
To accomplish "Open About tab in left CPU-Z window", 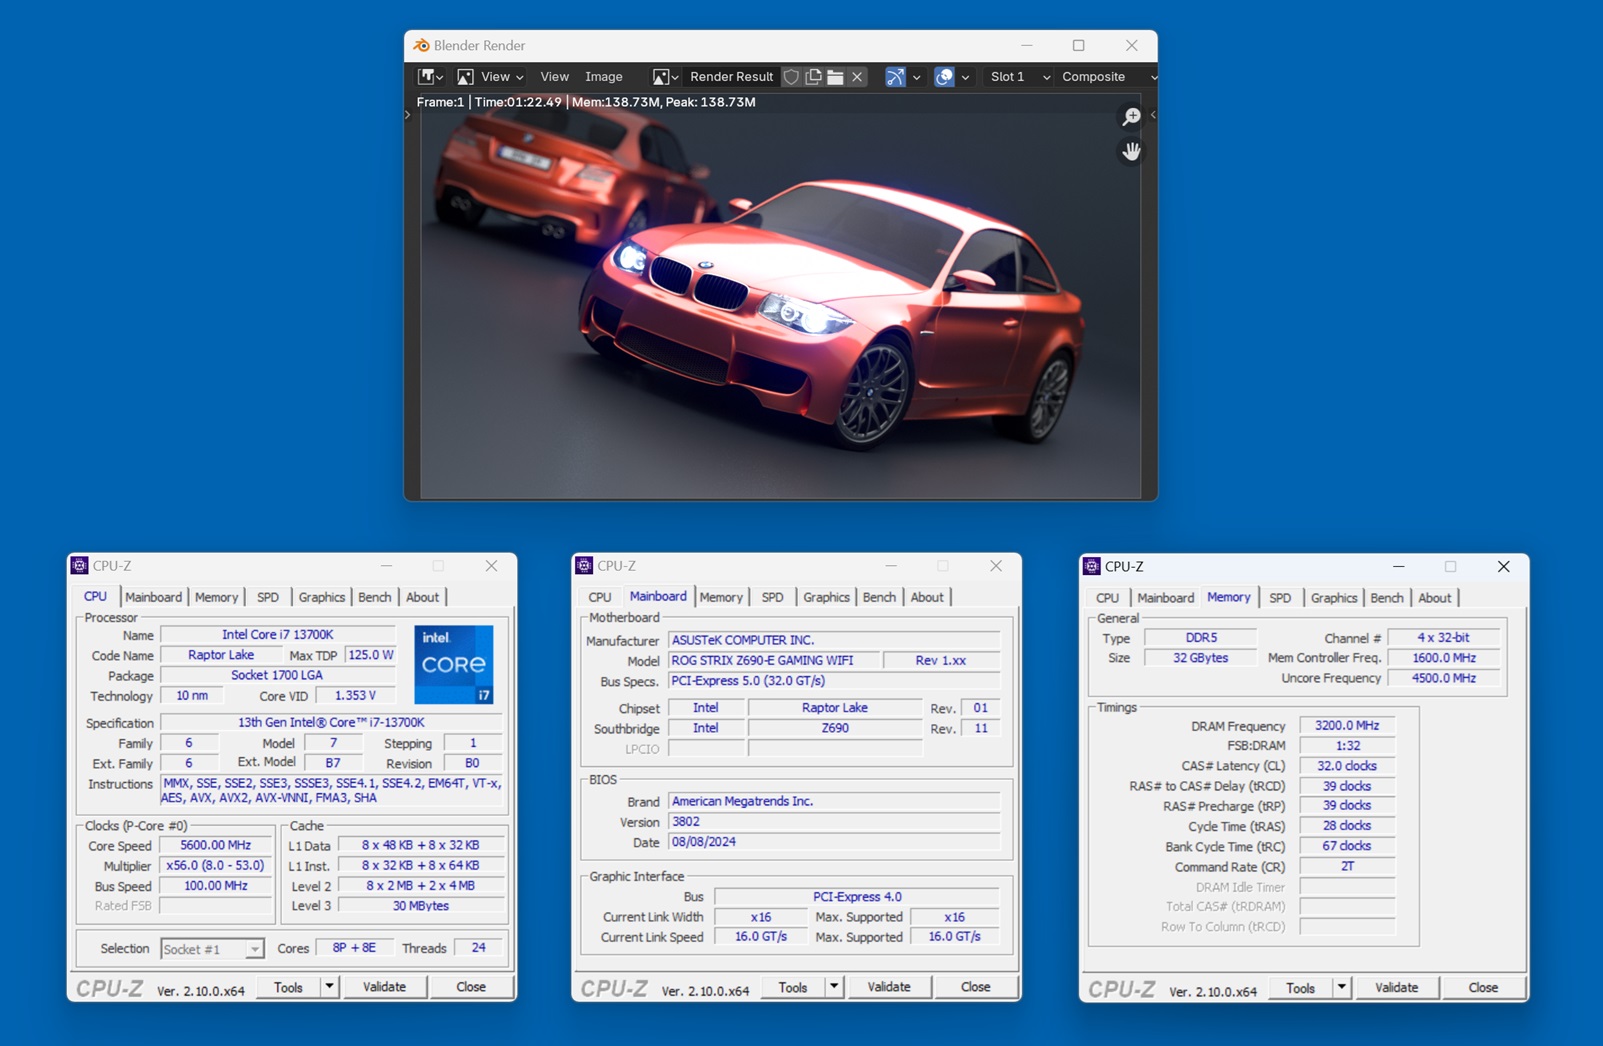I will 422,597.
